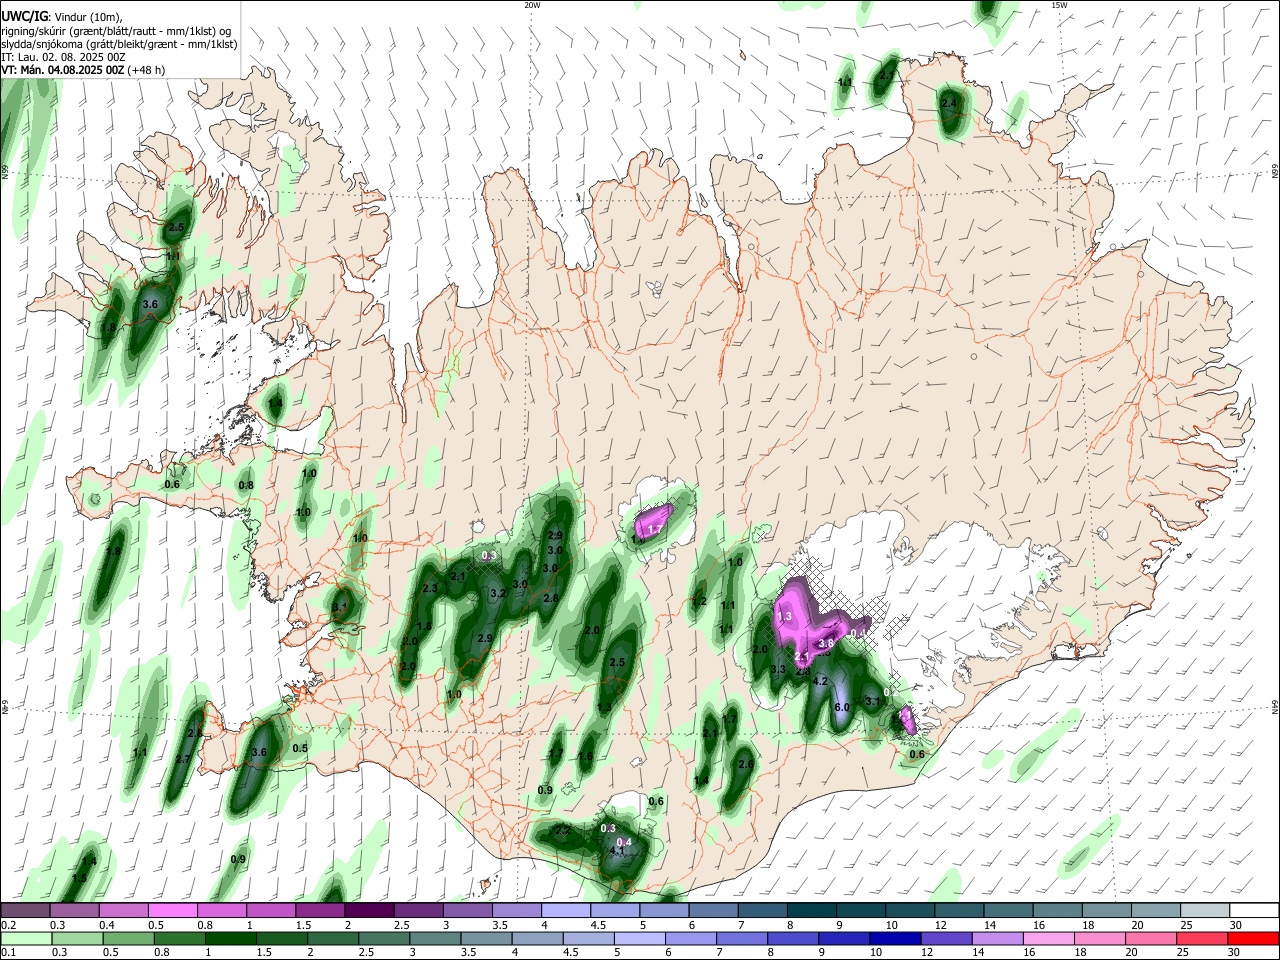Click the '2.3' precipitation value on the map
This screenshot has height=960, width=1280.
(x=430, y=589)
